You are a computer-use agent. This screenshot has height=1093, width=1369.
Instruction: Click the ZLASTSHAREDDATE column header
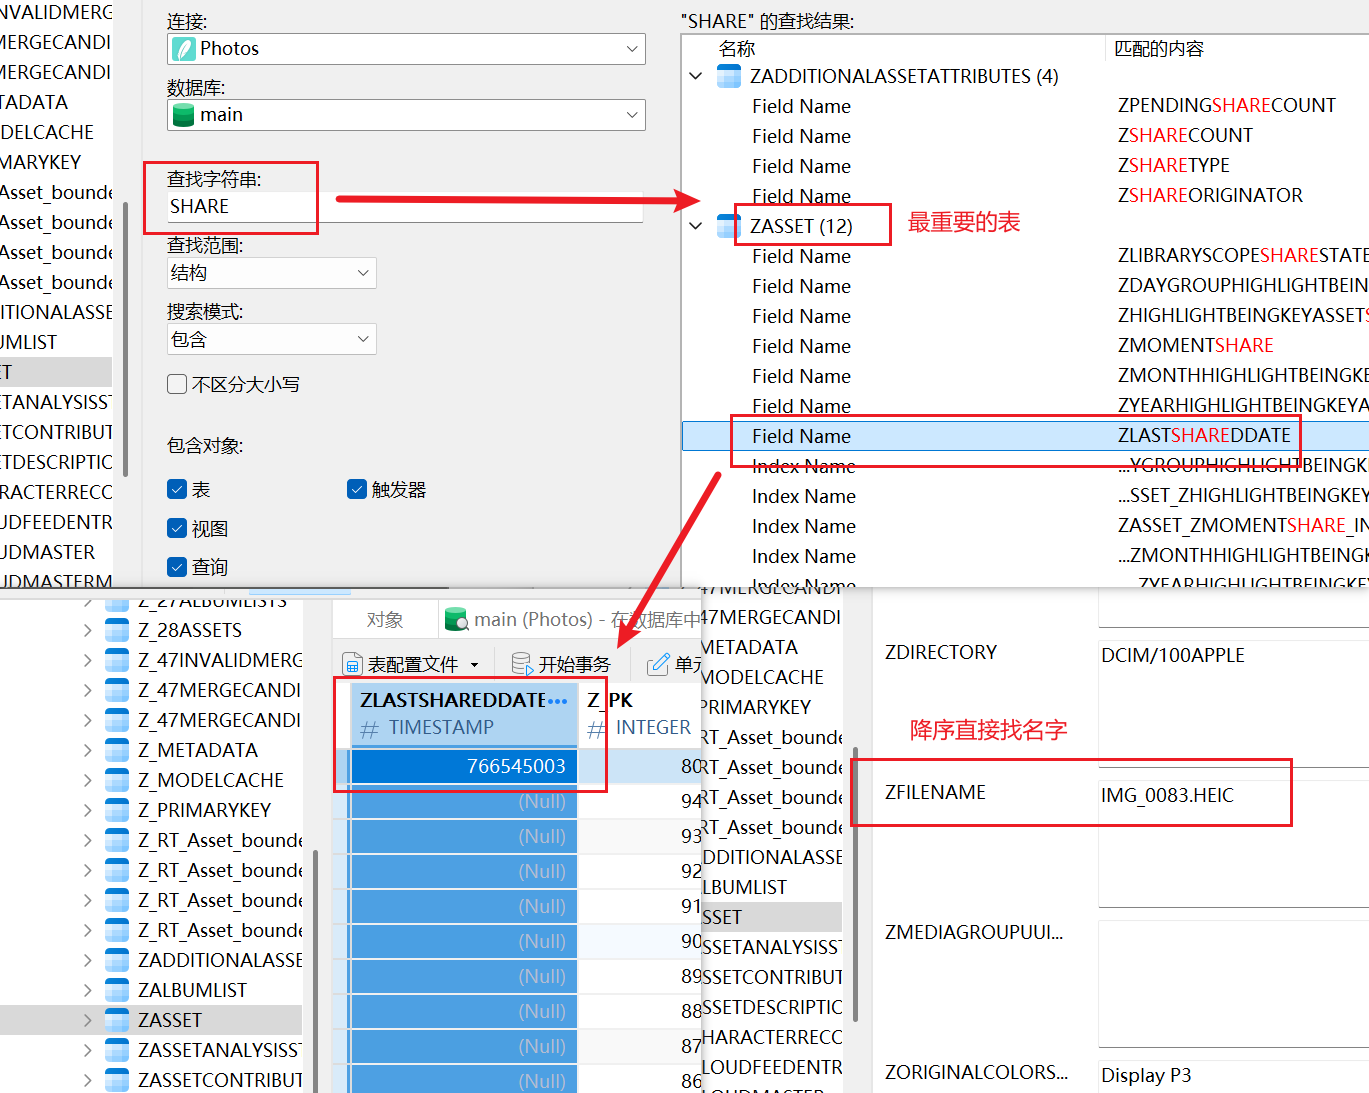pyautogui.click(x=453, y=700)
